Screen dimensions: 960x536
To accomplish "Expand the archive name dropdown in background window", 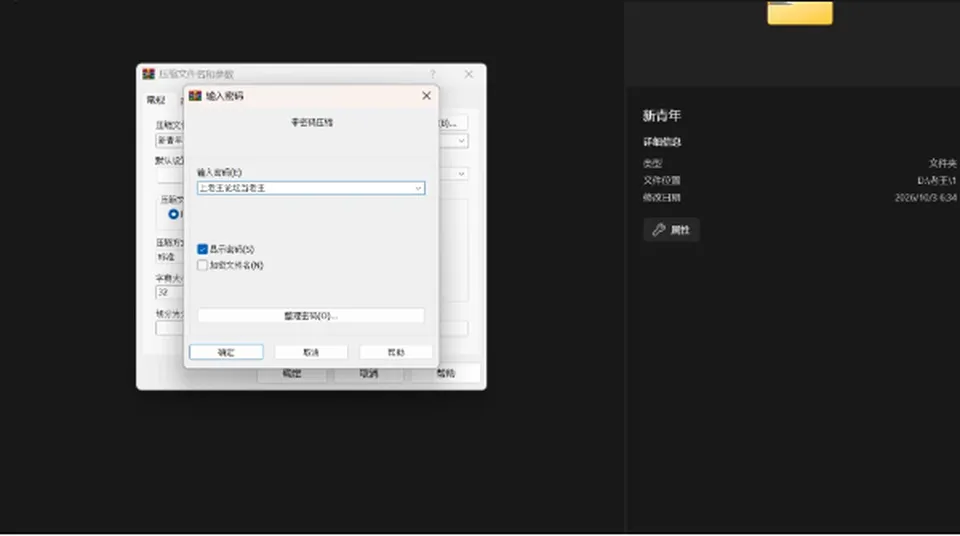I will pyautogui.click(x=462, y=141).
